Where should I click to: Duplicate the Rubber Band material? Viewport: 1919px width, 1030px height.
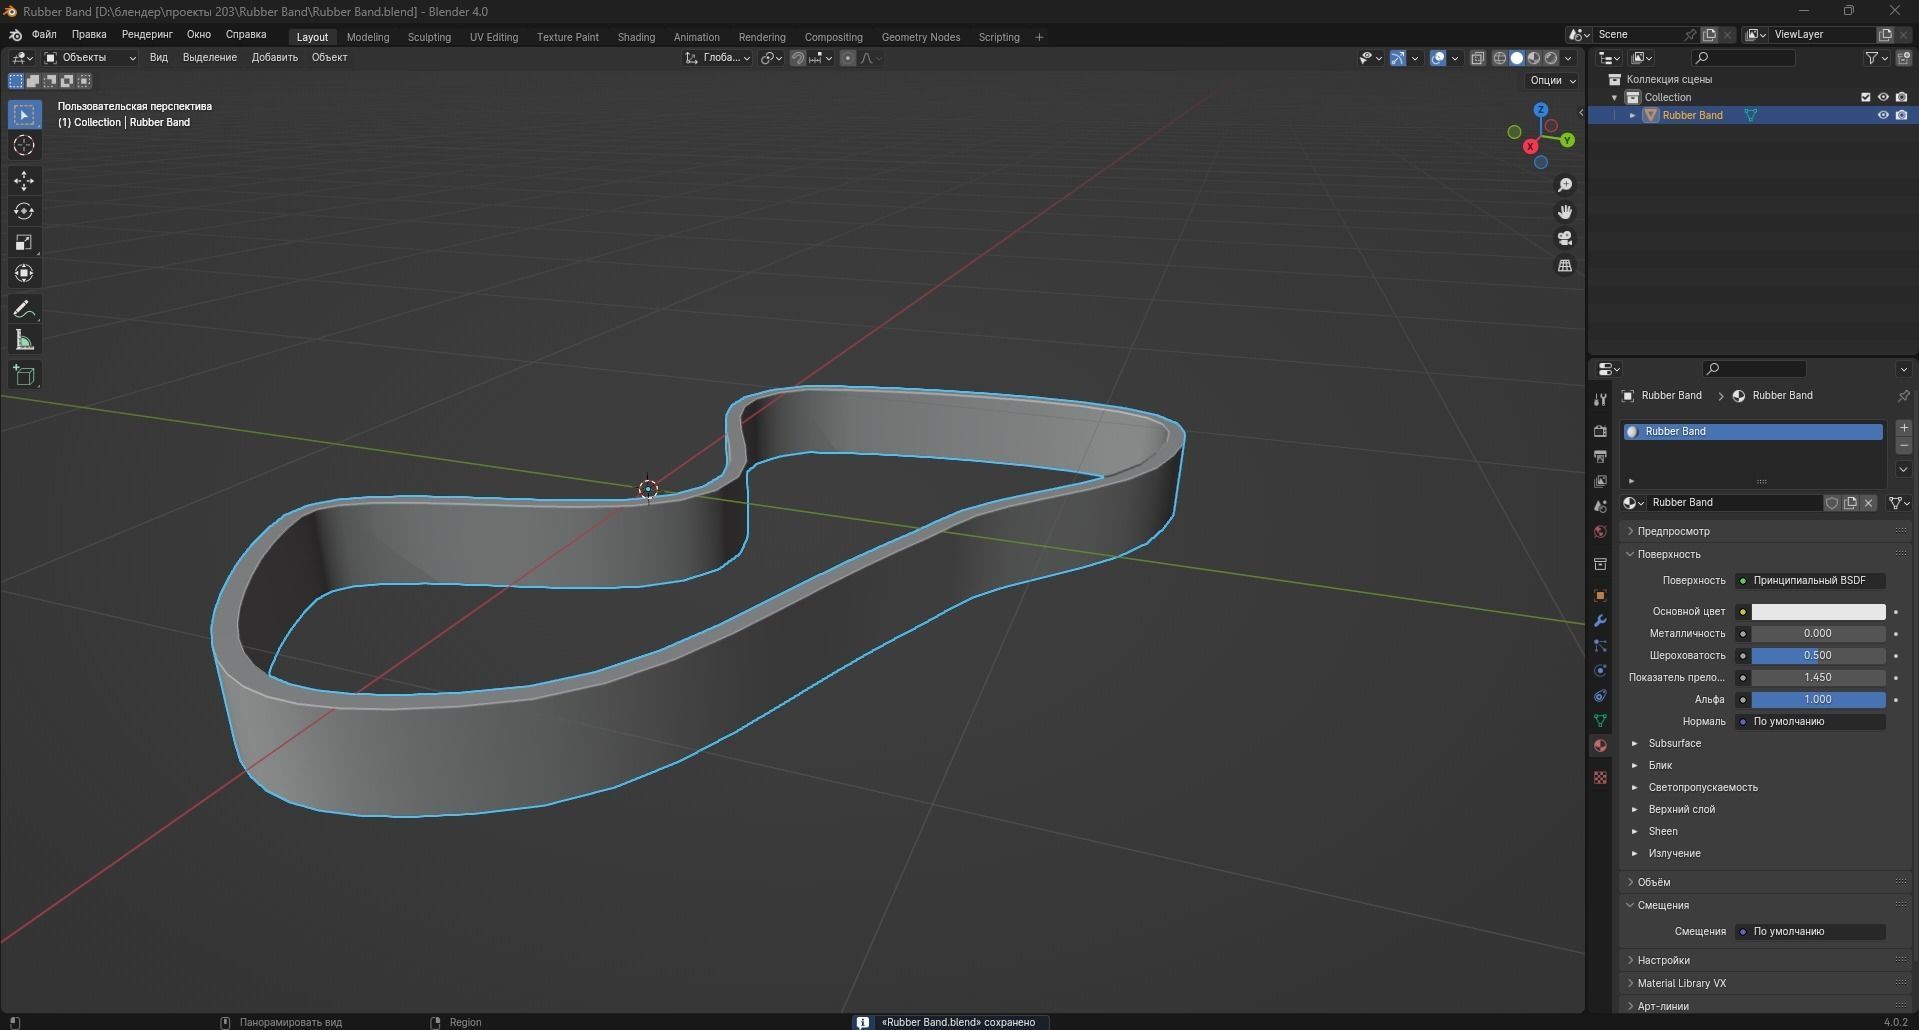1850,503
